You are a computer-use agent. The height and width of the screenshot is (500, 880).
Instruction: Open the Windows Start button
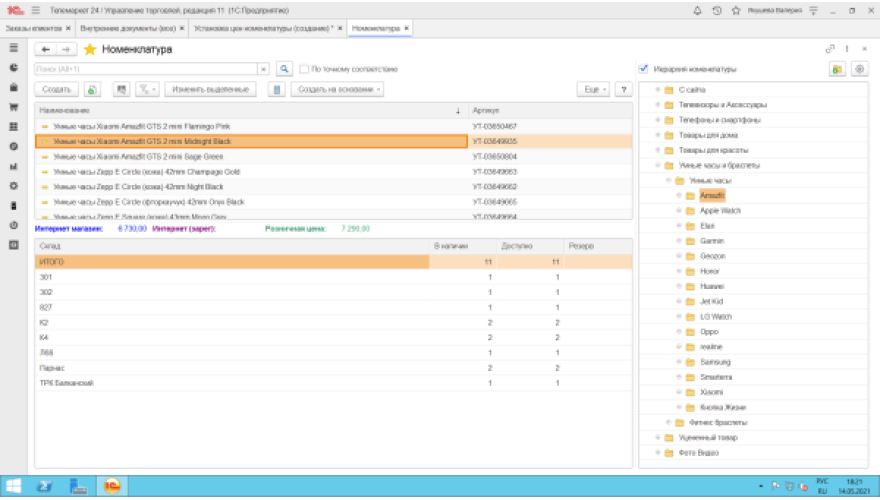point(13,486)
